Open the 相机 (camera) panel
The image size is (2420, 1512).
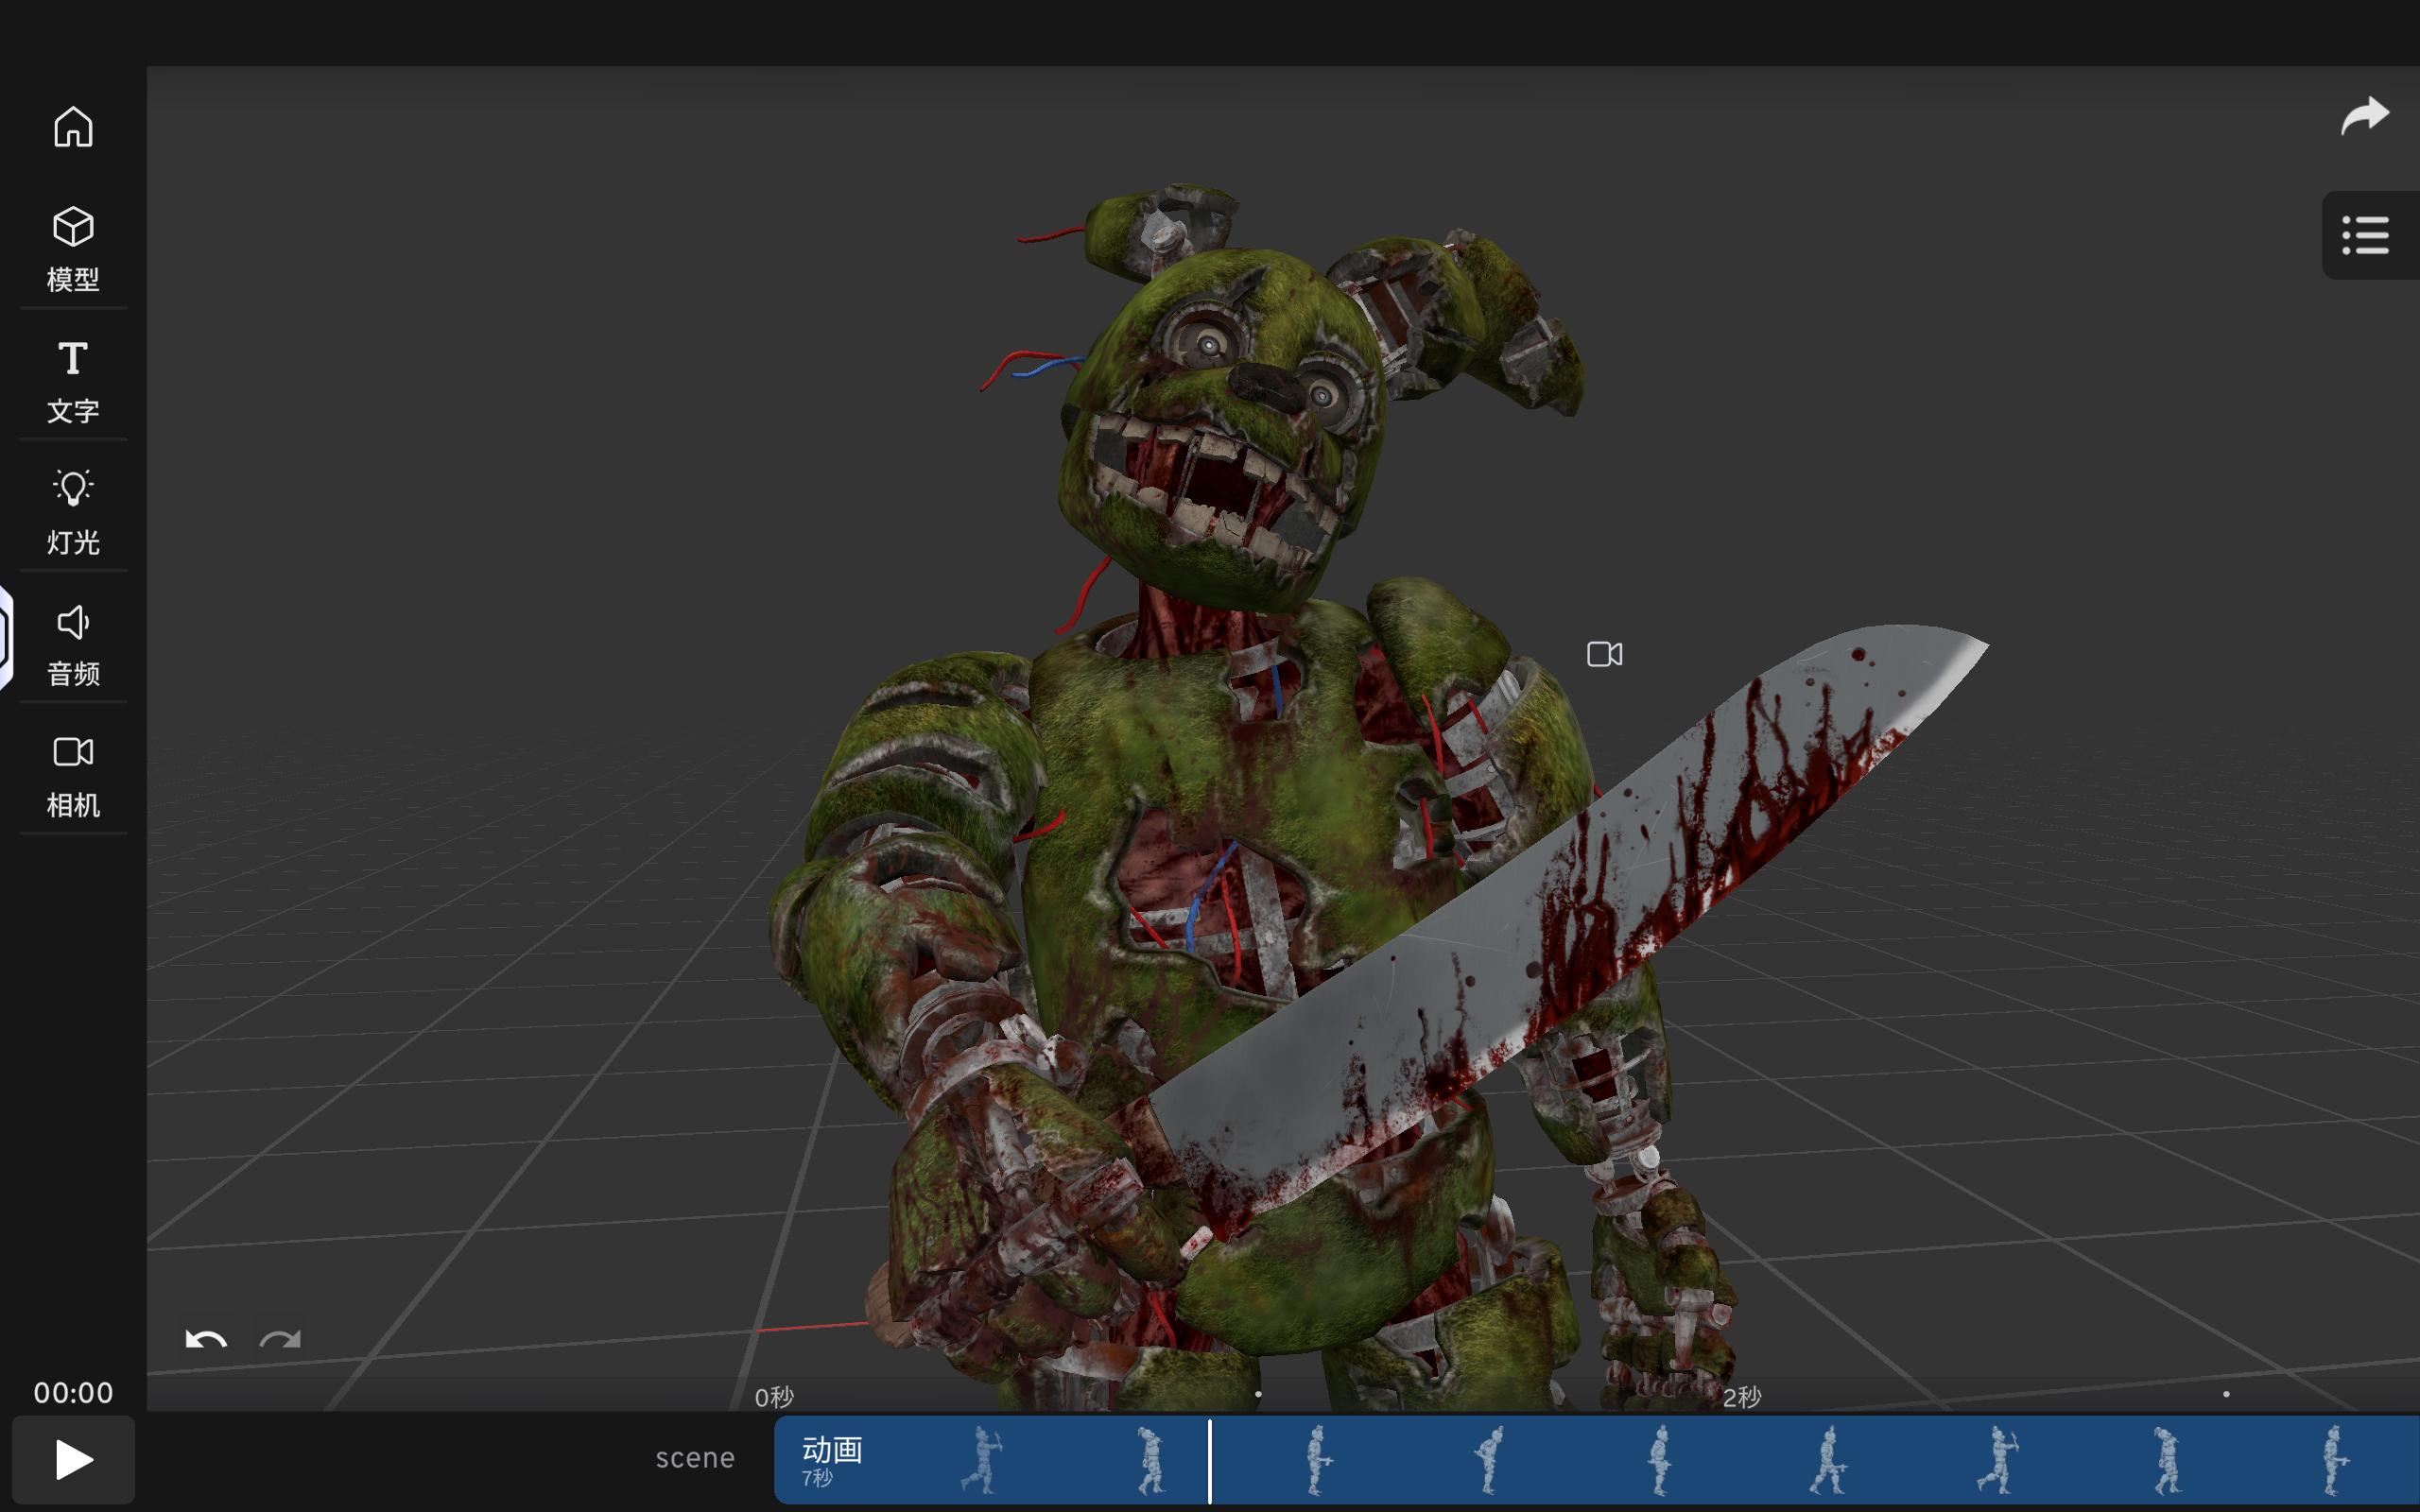(x=73, y=776)
